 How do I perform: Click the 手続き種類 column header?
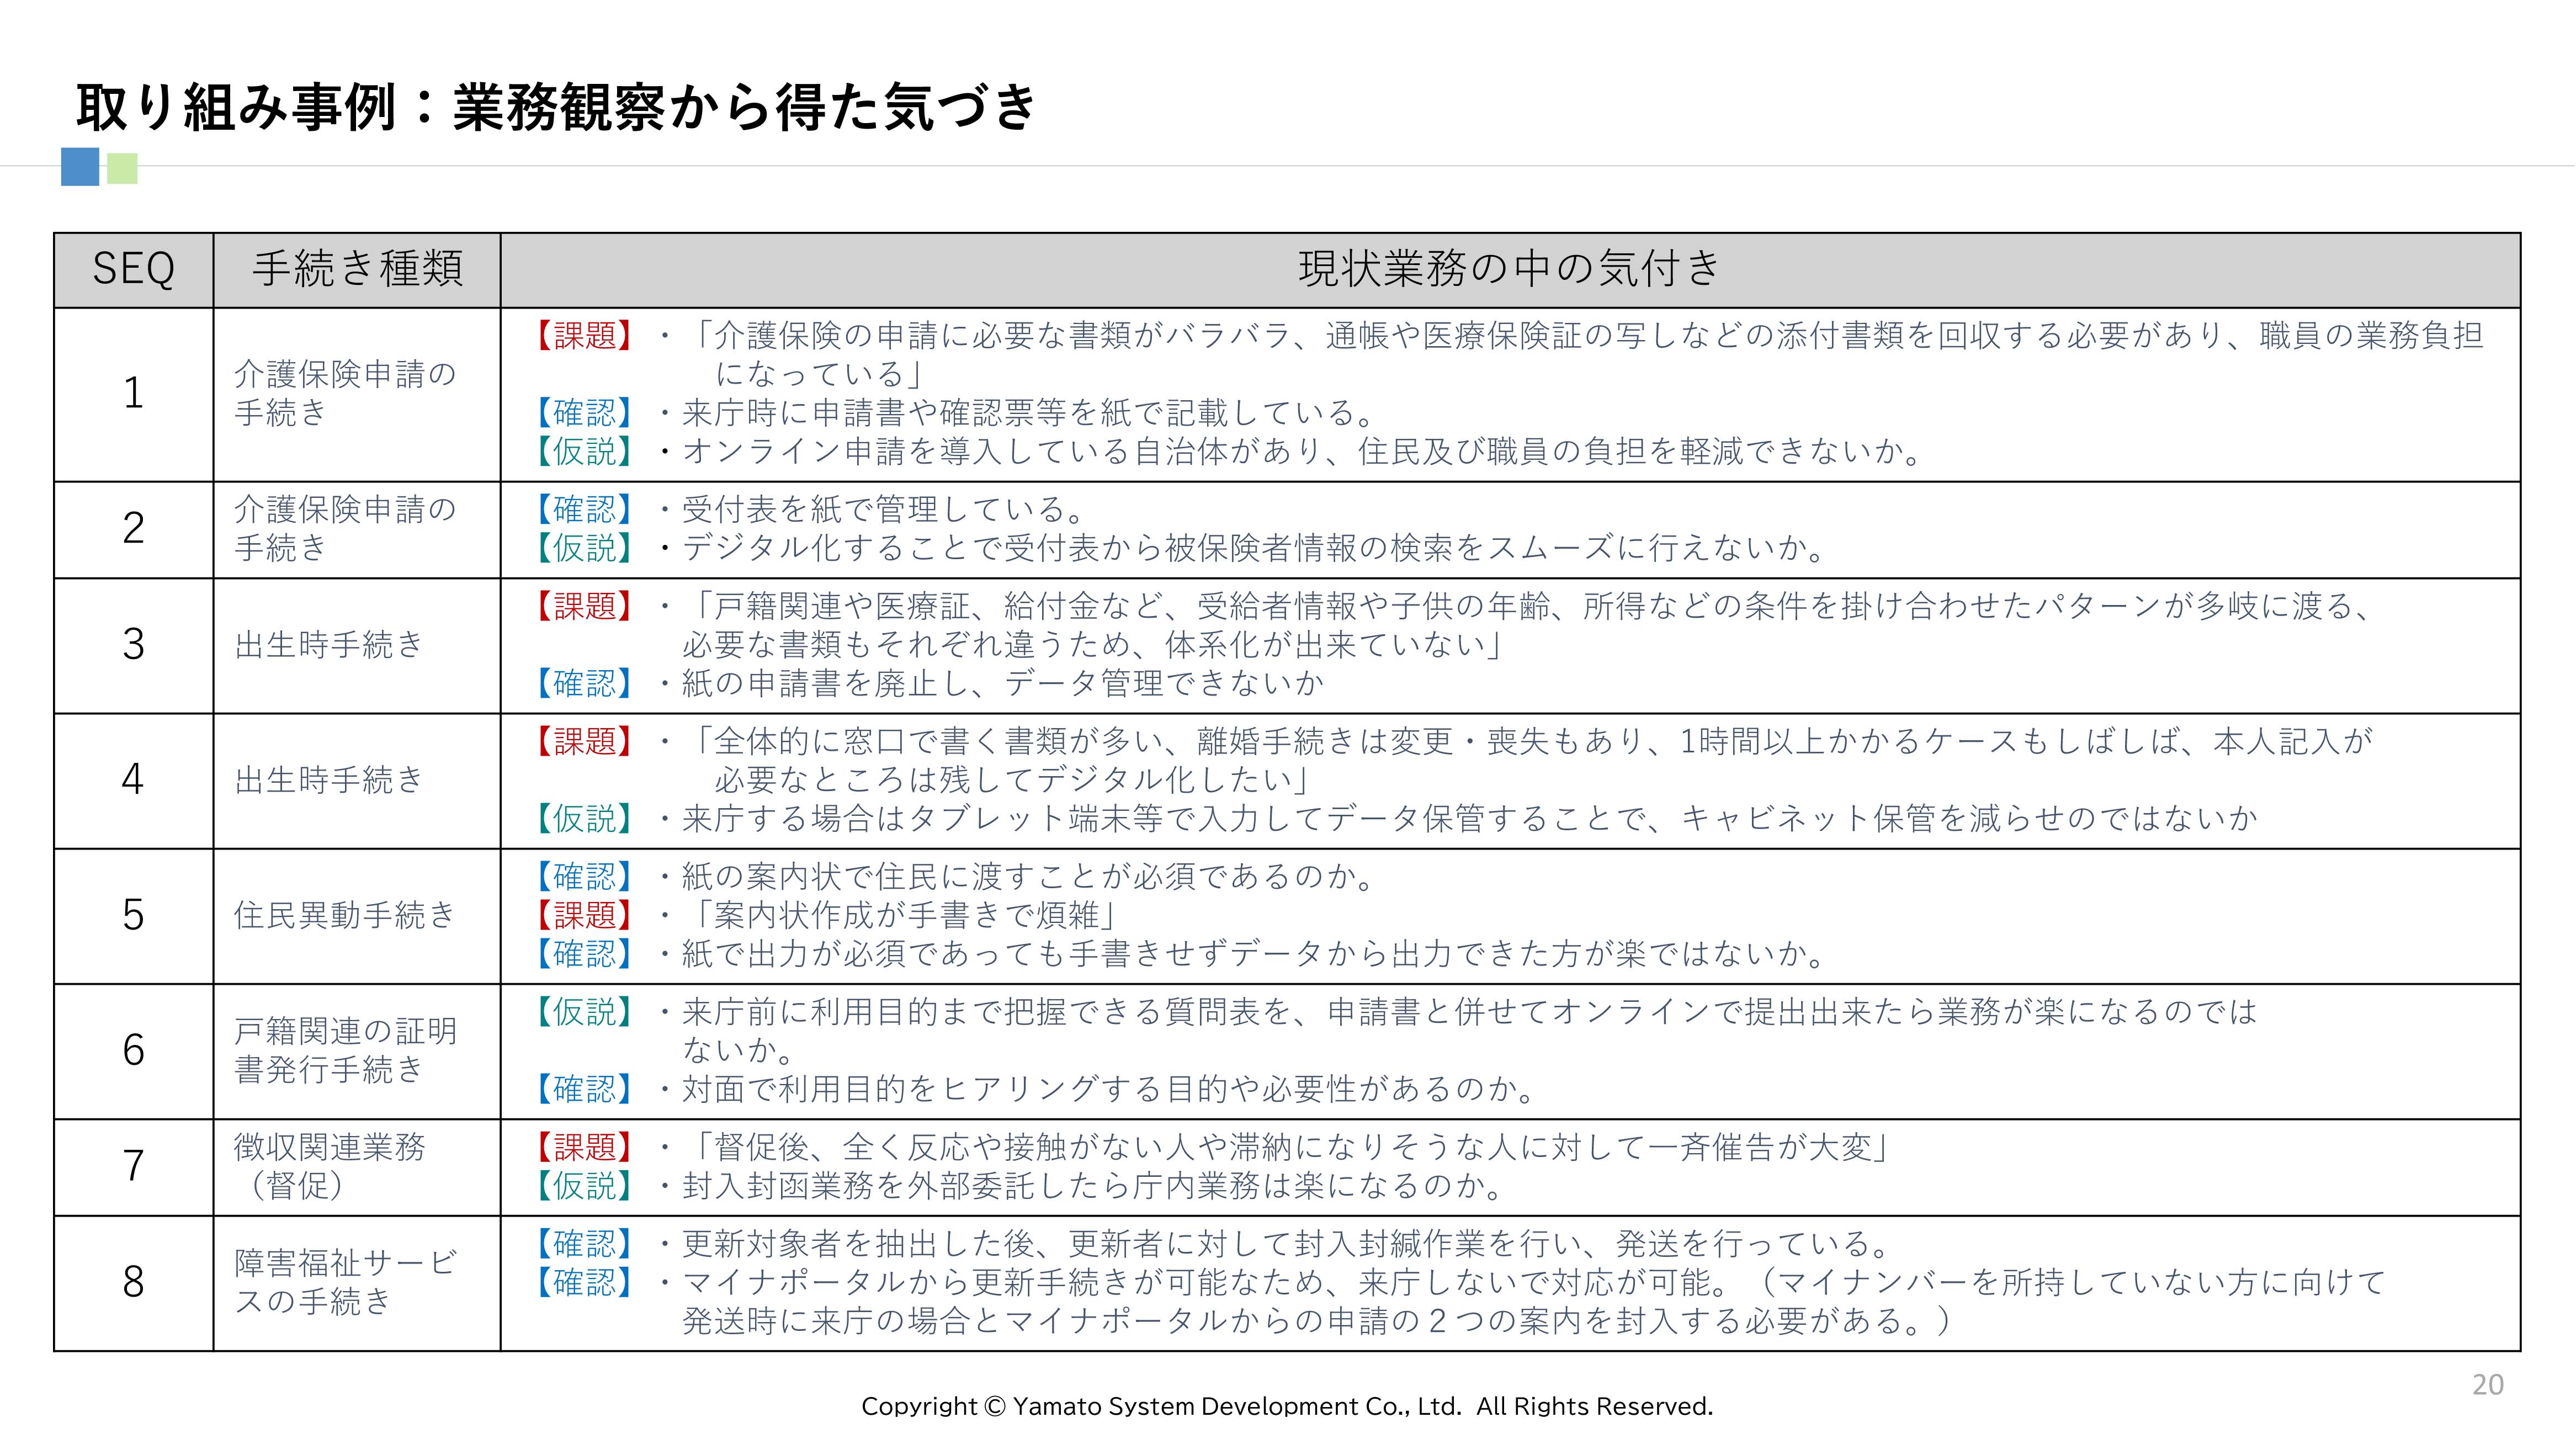pos(357,269)
